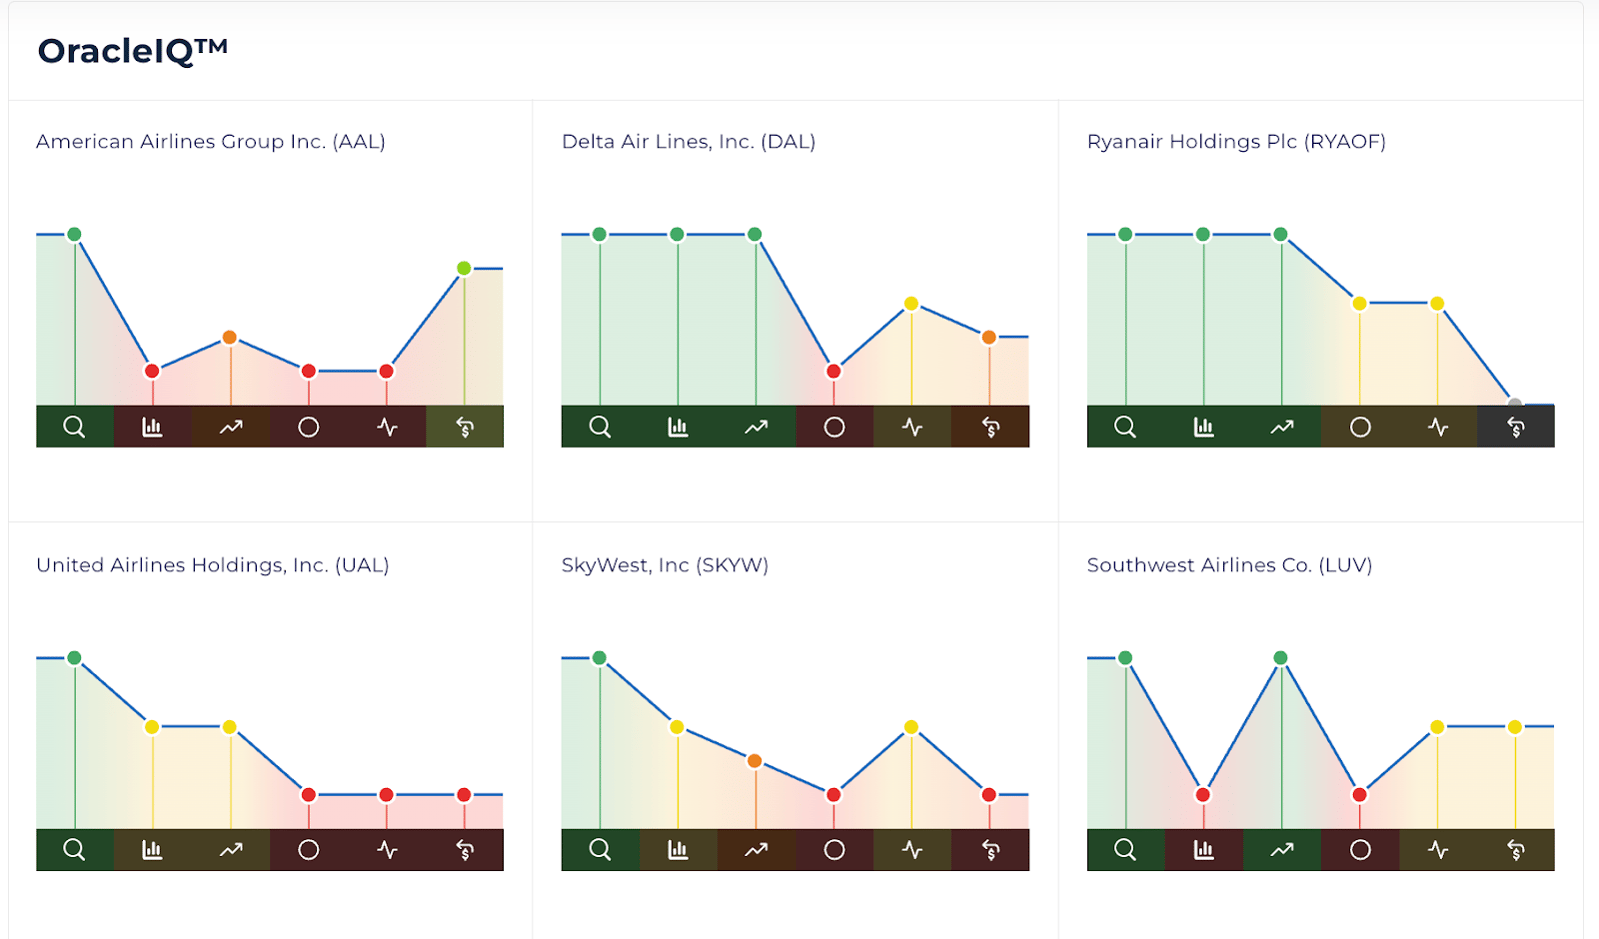Click the trend arrow icon under United chart

(231, 850)
